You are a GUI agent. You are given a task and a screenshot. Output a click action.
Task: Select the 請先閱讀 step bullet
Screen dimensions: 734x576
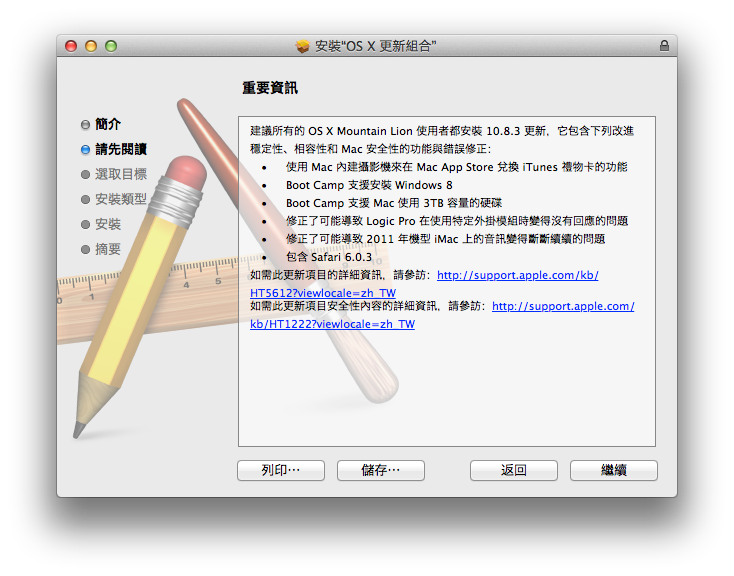[x=85, y=149]
